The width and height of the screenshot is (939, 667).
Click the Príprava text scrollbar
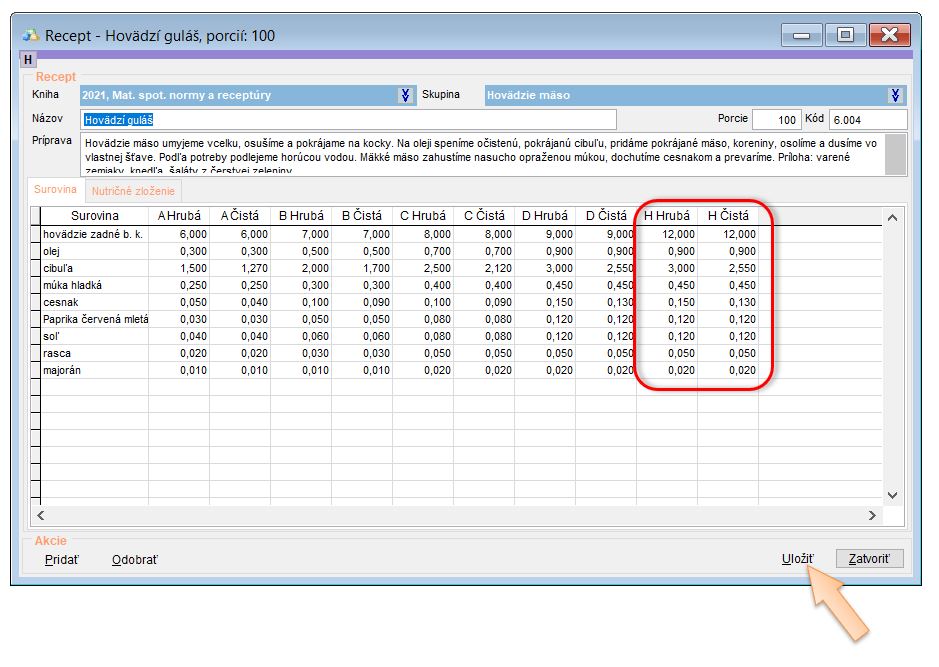pyautogui.click(x=897, y=155)
